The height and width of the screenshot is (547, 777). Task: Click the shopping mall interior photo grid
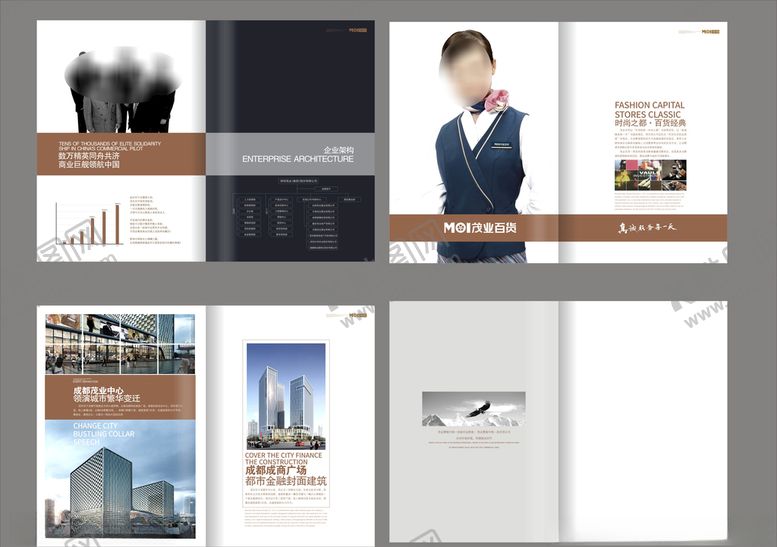click(121, 343)
